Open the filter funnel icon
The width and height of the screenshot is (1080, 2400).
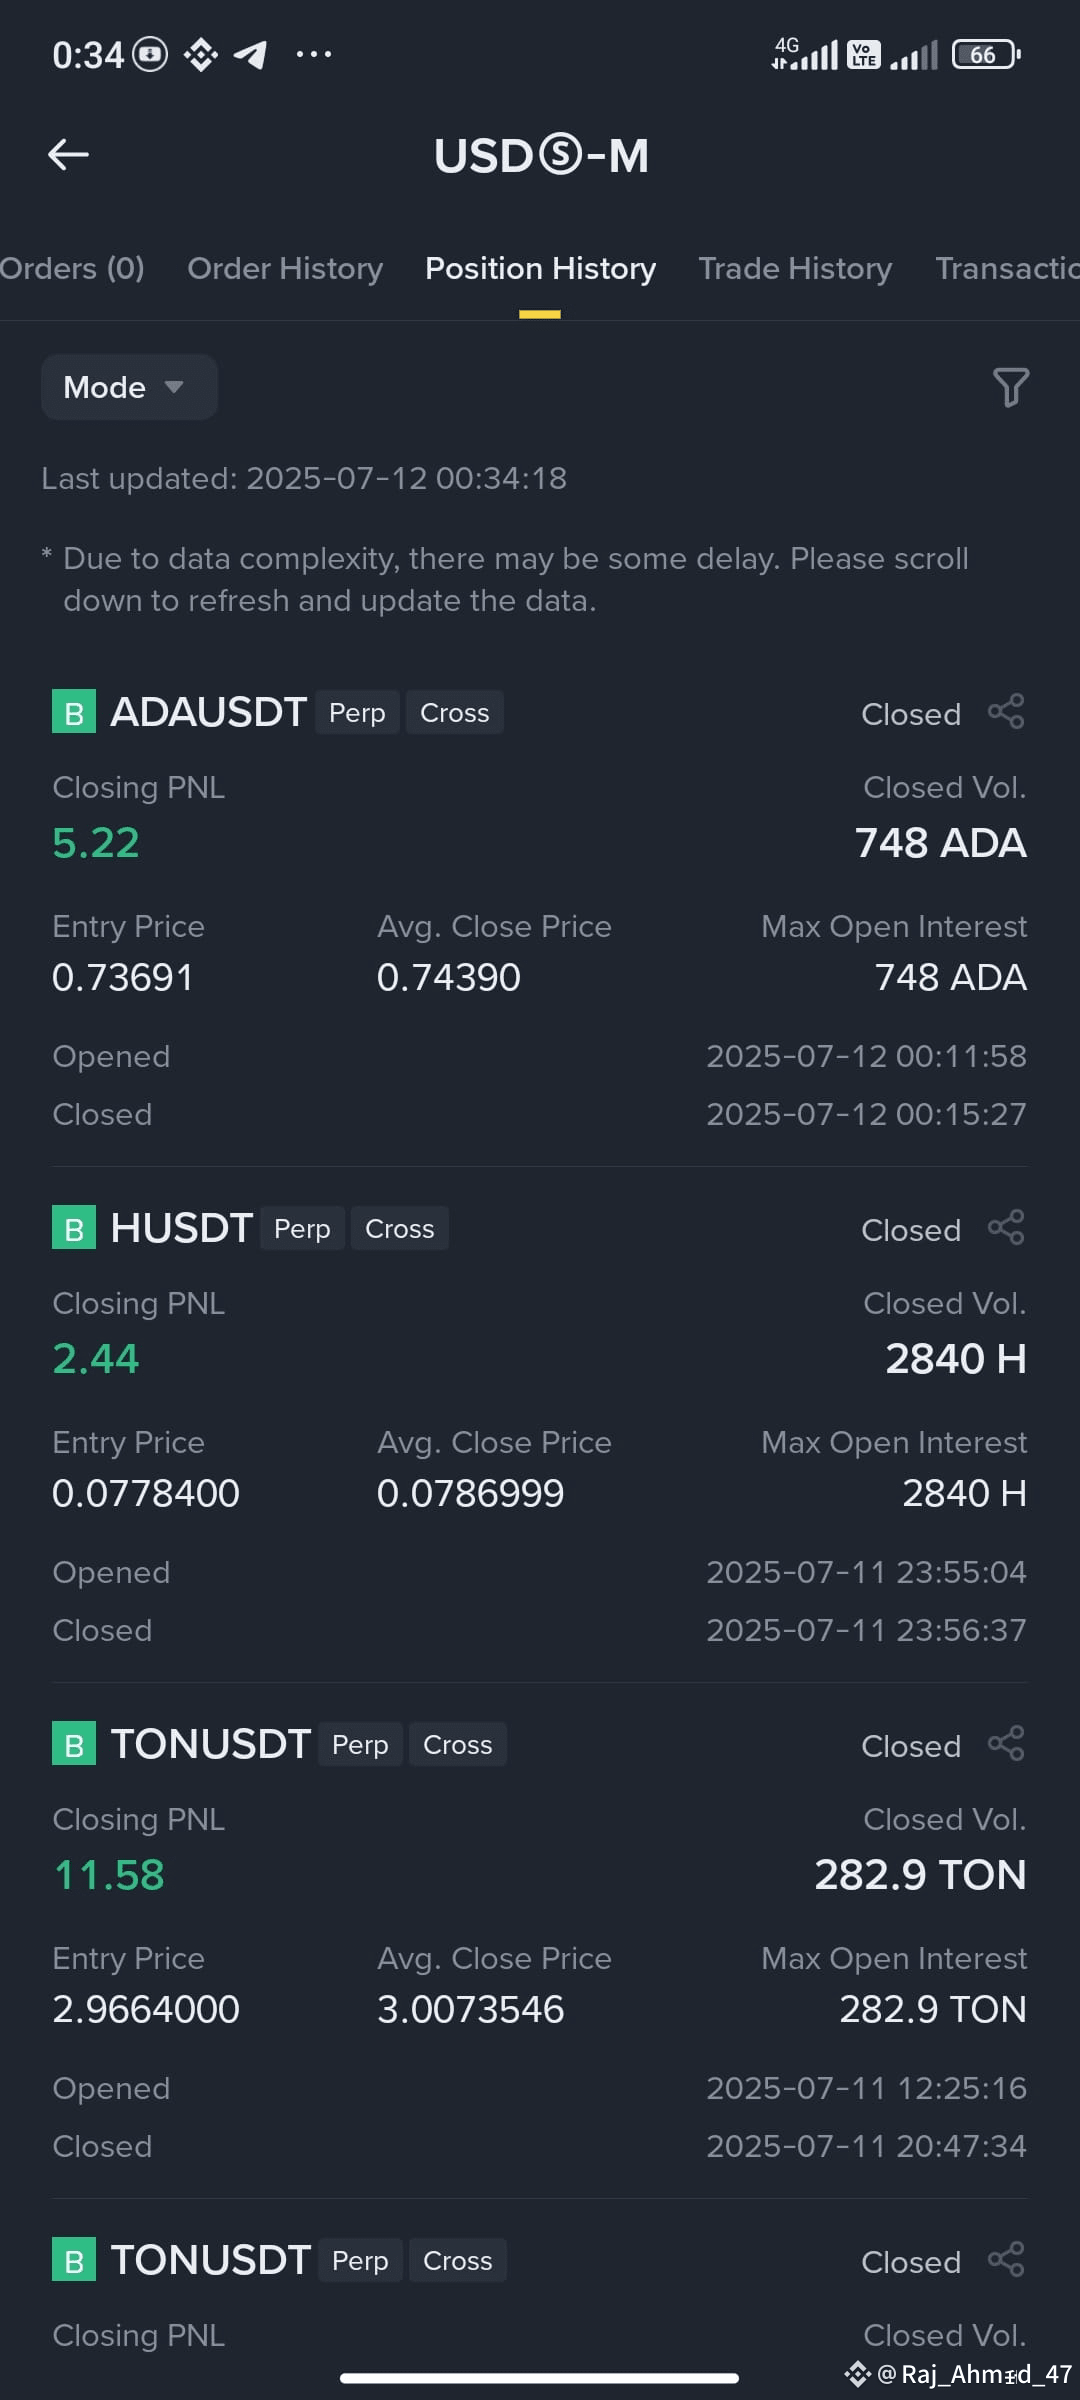[x=1010, y=387]
